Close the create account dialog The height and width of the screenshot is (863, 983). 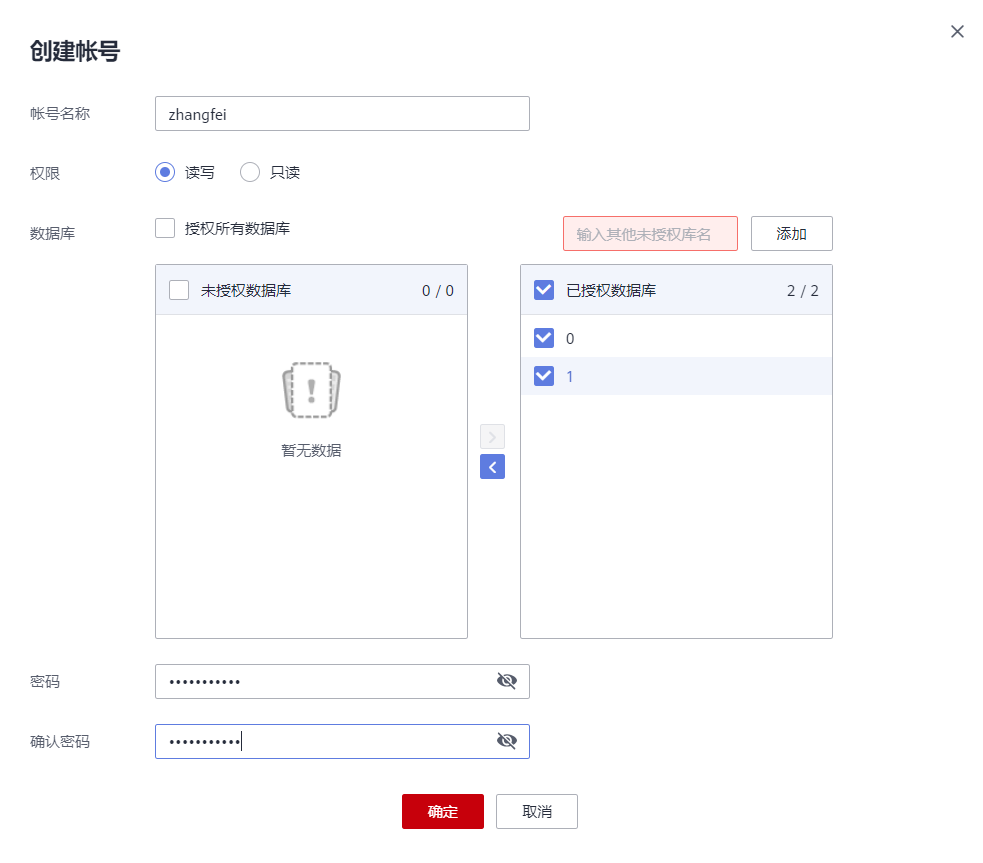957,31
